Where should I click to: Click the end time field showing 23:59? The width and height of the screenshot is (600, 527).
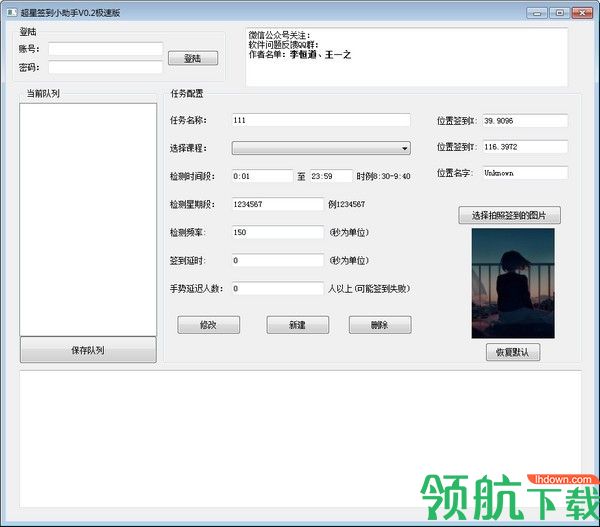(331, 176)
